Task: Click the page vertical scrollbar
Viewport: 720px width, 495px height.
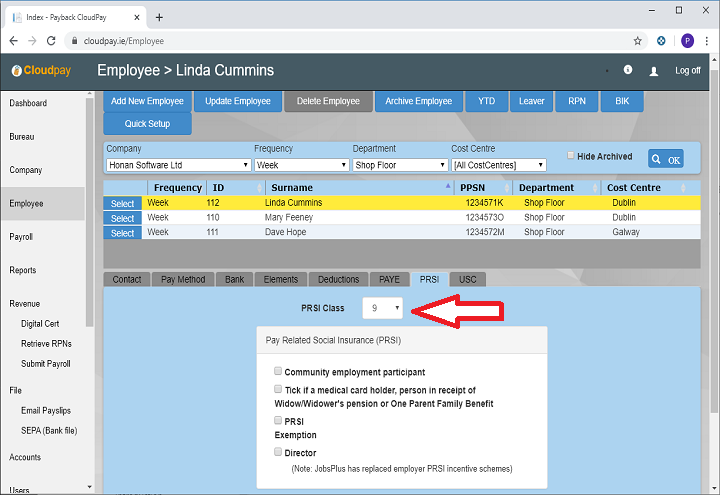Action: pos(713,250)
